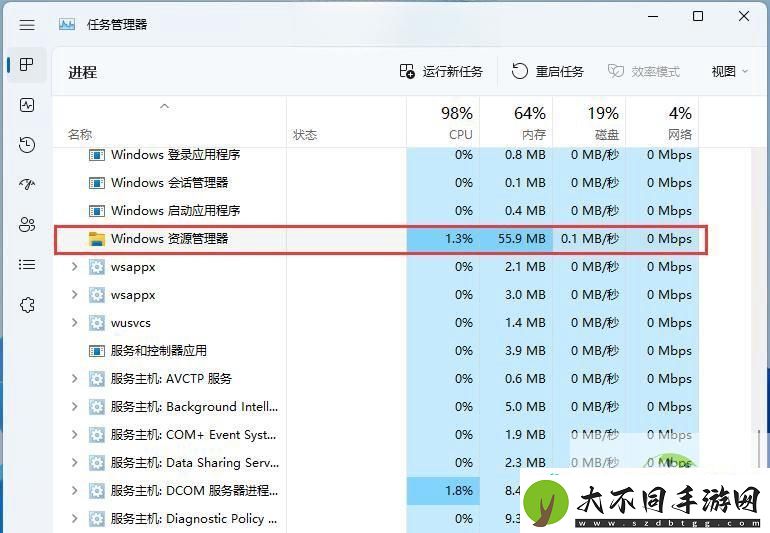The height and width of the screenshot is (533, 770).
Task: Click the Windows 启动应用程序 process icon
Action: click(x=97, y=211)
